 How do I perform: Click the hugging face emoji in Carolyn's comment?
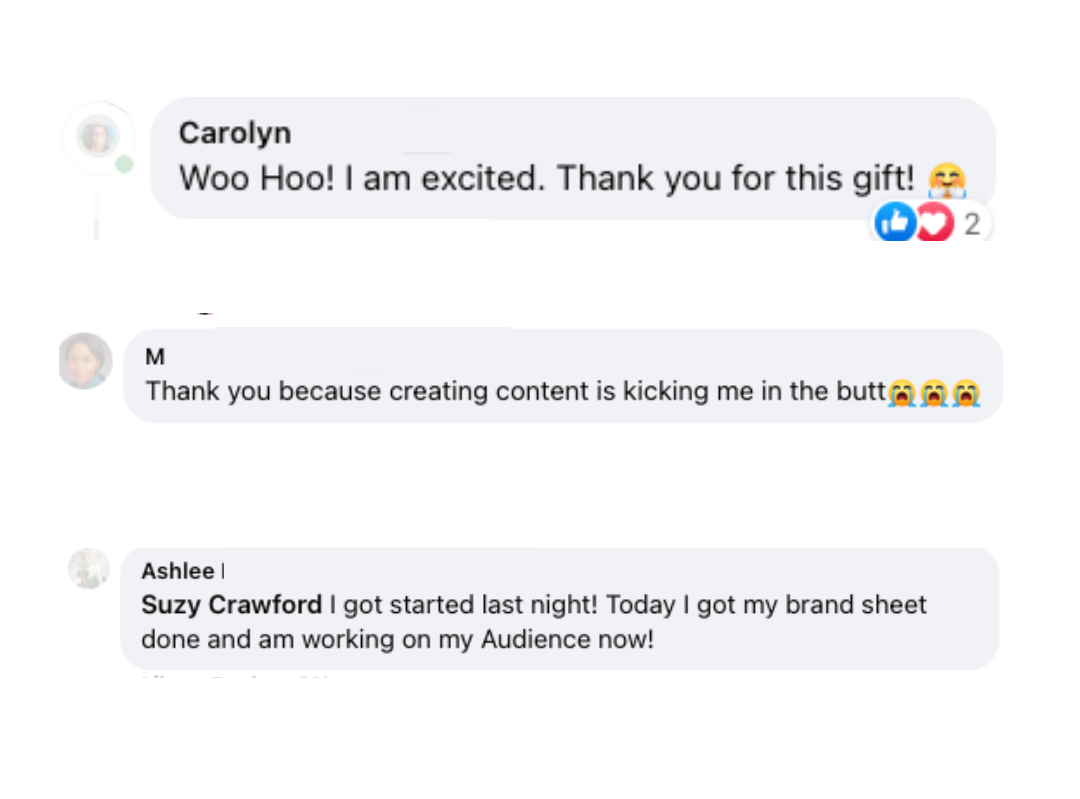coord(947,180)
